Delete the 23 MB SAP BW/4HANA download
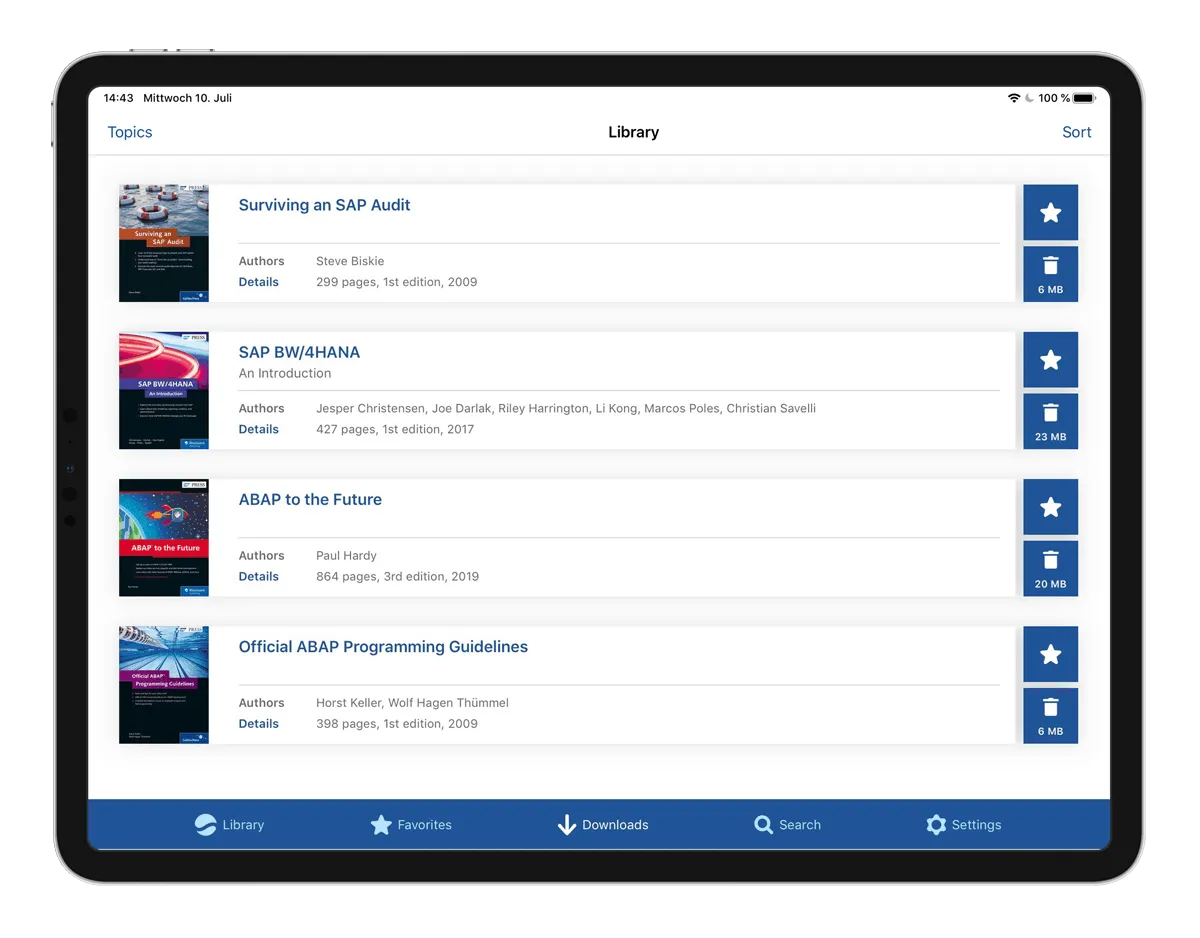 1050,421
